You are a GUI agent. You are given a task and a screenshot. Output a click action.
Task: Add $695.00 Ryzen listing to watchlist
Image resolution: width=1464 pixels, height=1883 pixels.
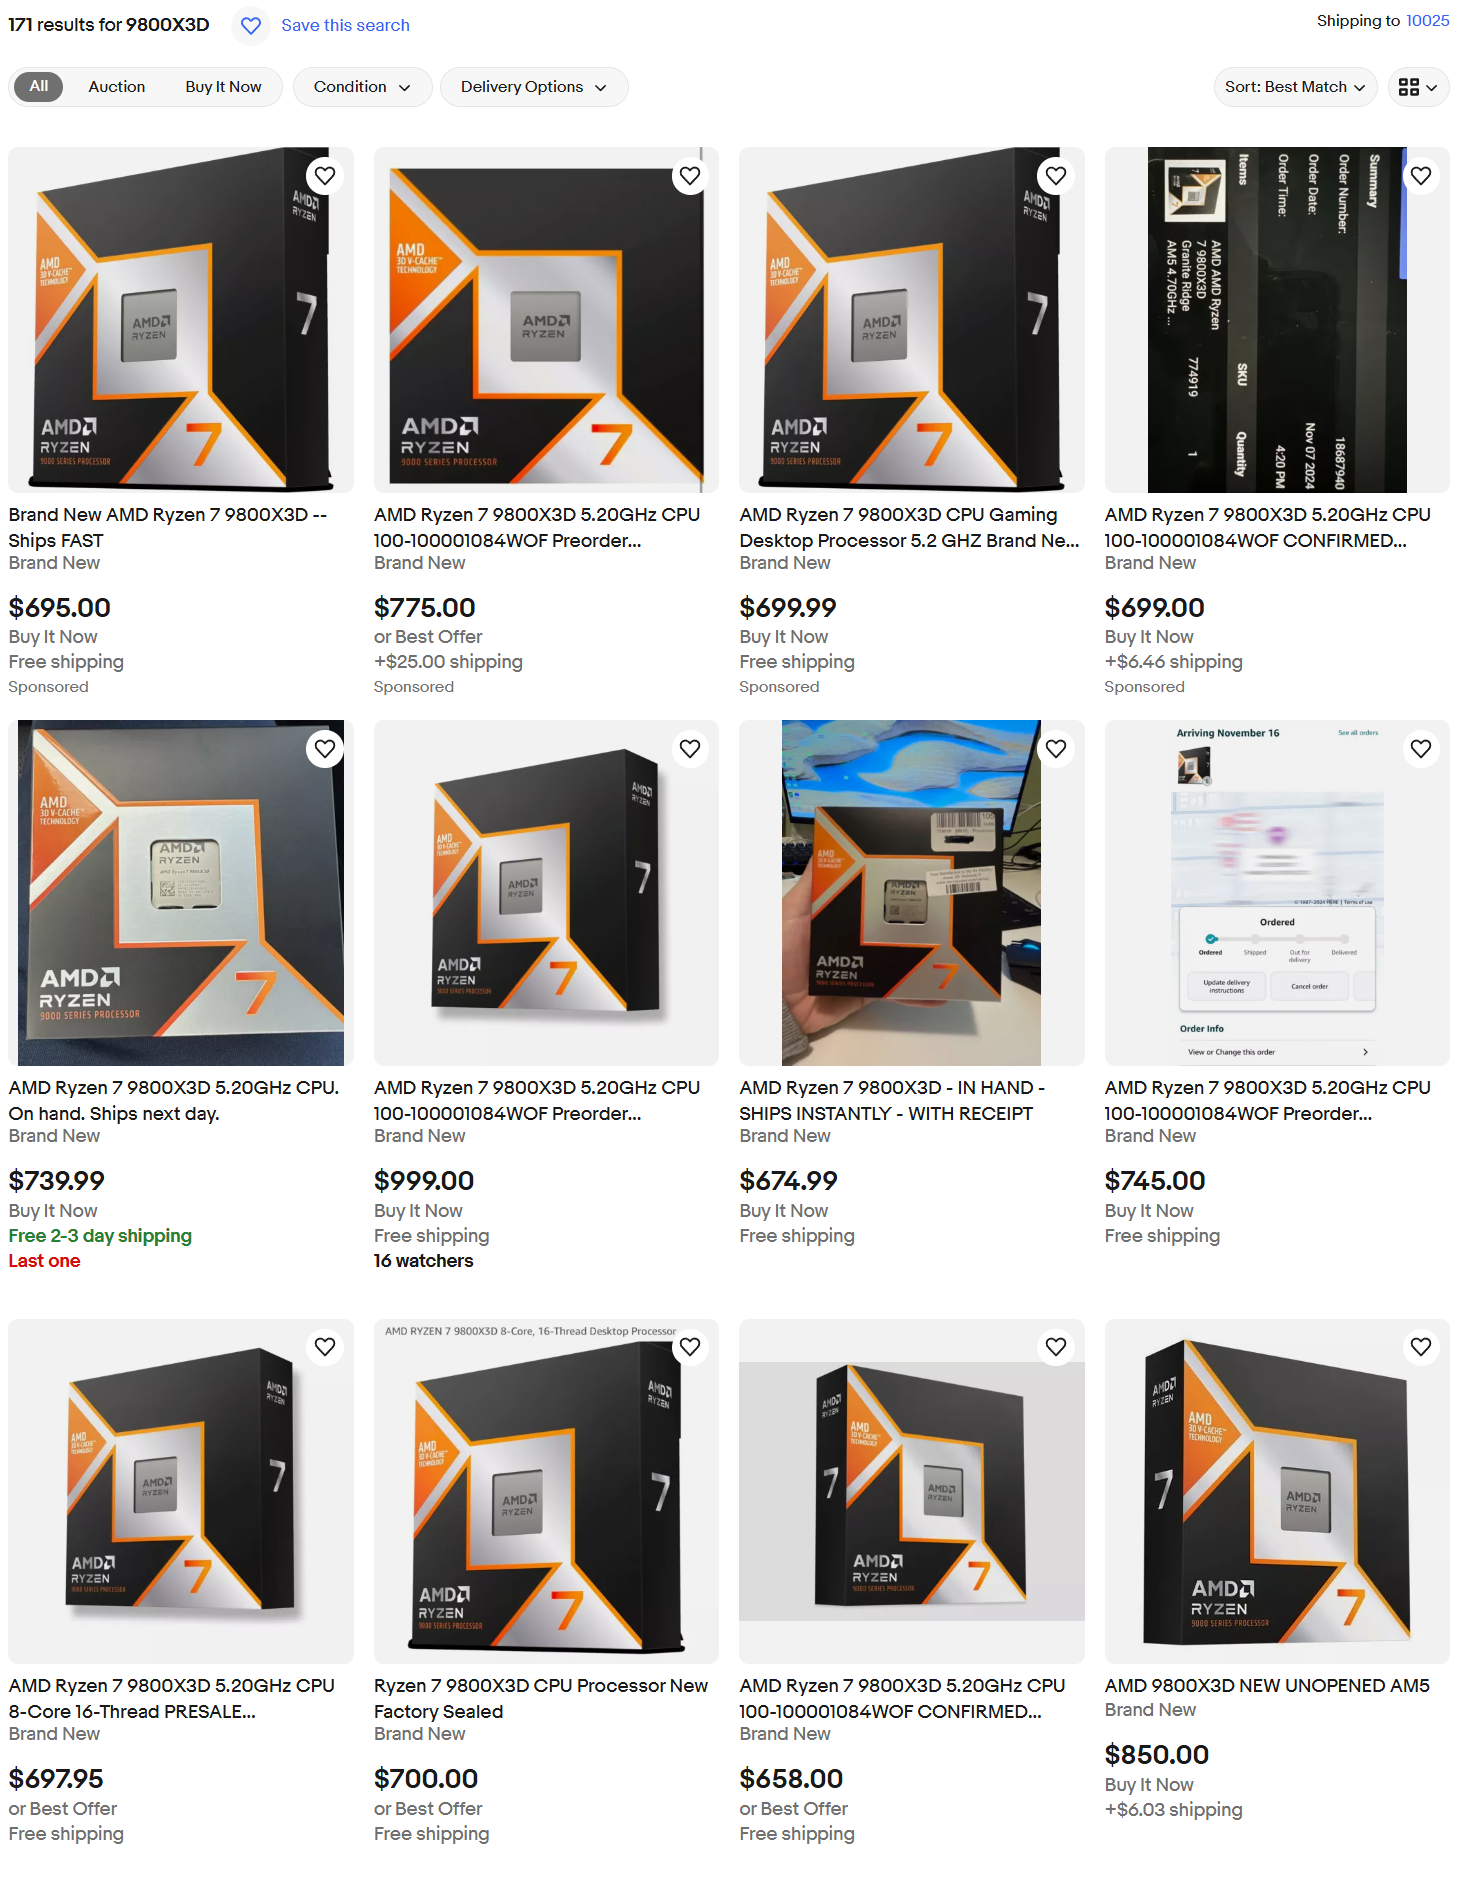tap(325, 176)
